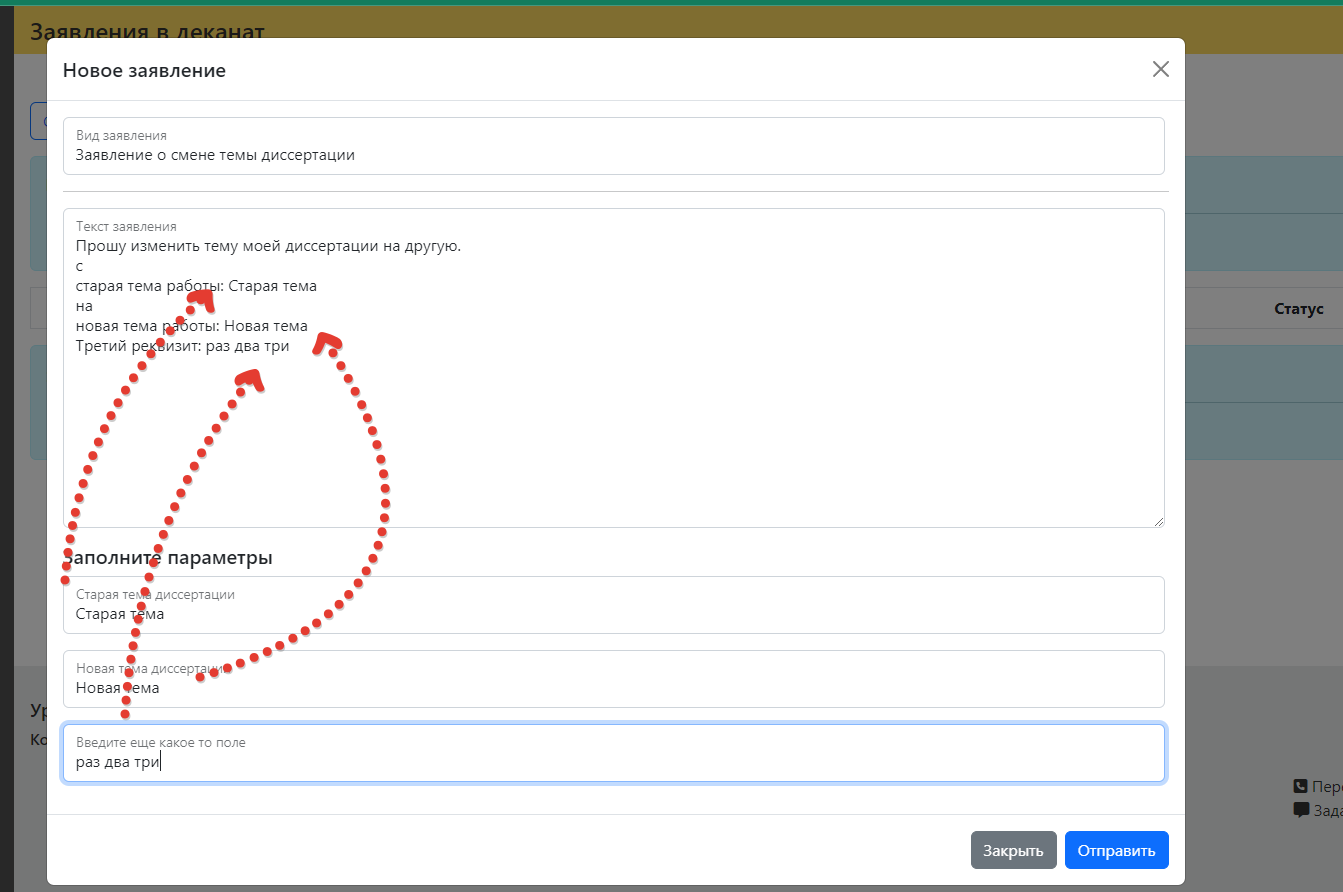Place cursor on Прошу изменить тему line
The width and height of the screenshot is (1343, 892).
(x=268, y=246)
